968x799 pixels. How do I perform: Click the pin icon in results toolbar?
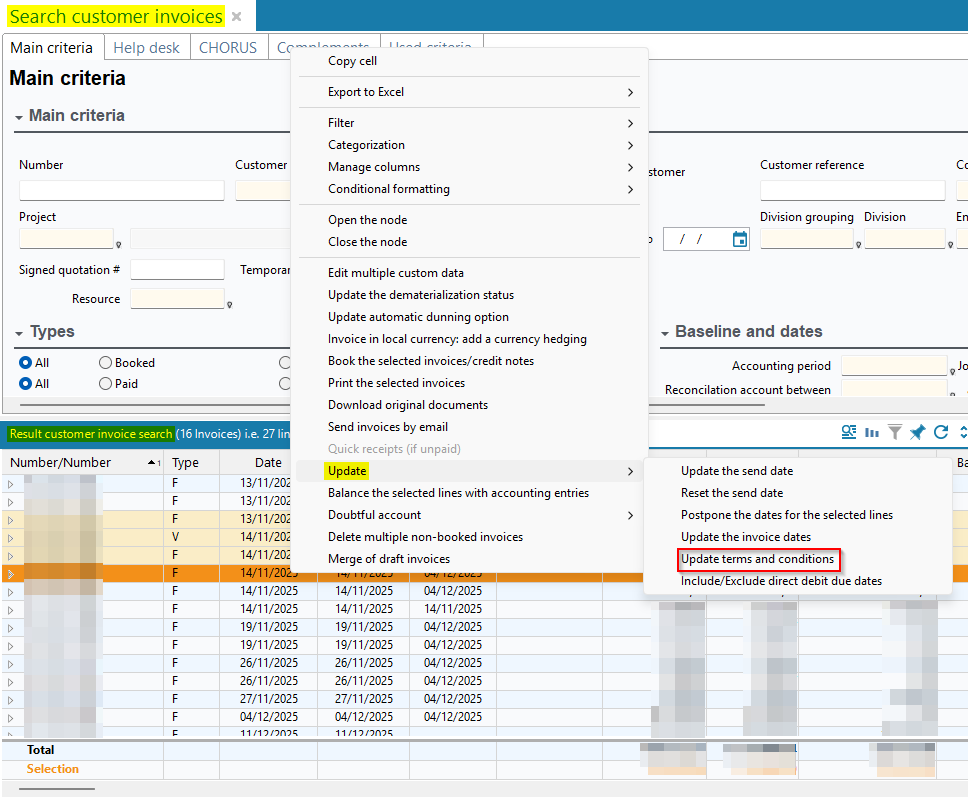tap(917, 432)
